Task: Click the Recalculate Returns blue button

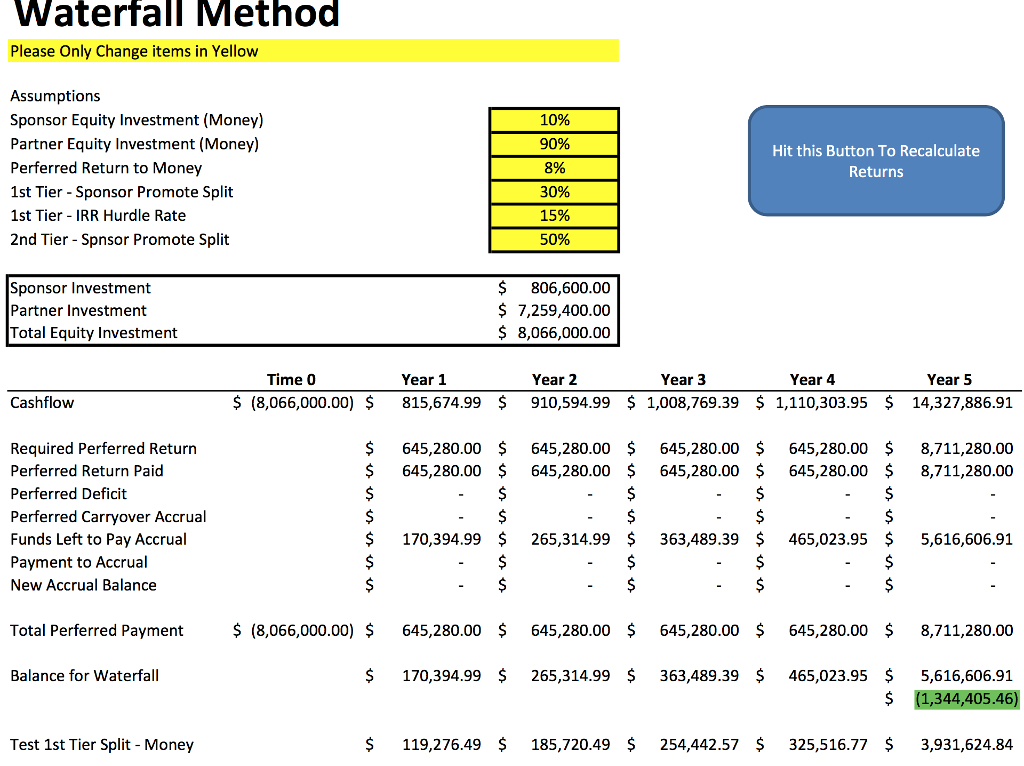Action: 876,161
